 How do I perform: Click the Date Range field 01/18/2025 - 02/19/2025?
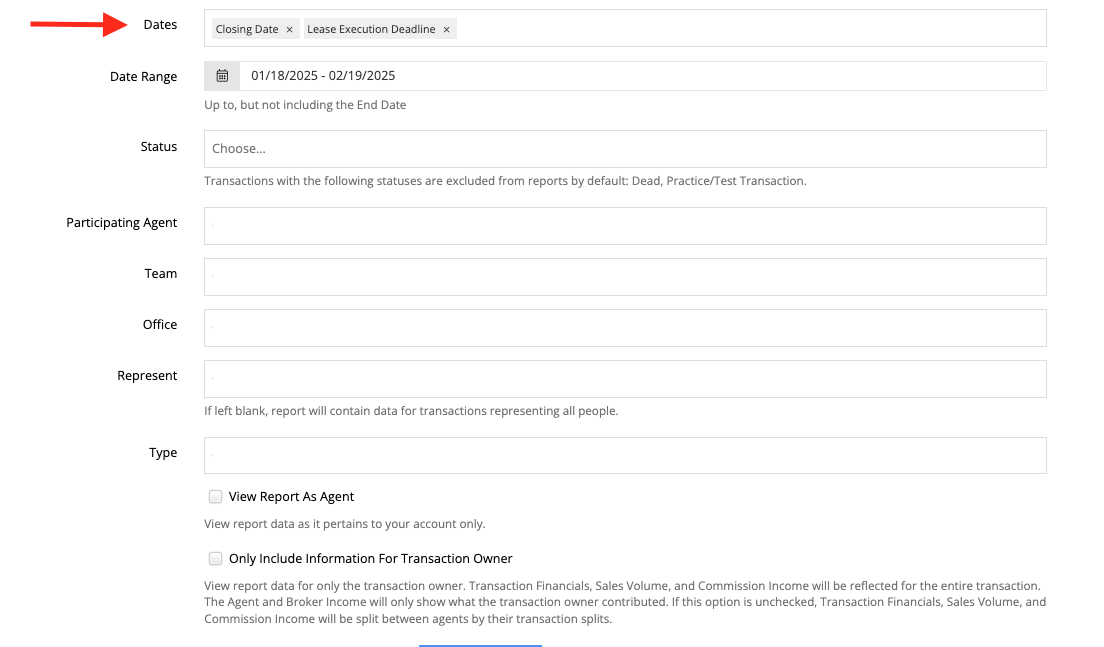coord(643,76)
